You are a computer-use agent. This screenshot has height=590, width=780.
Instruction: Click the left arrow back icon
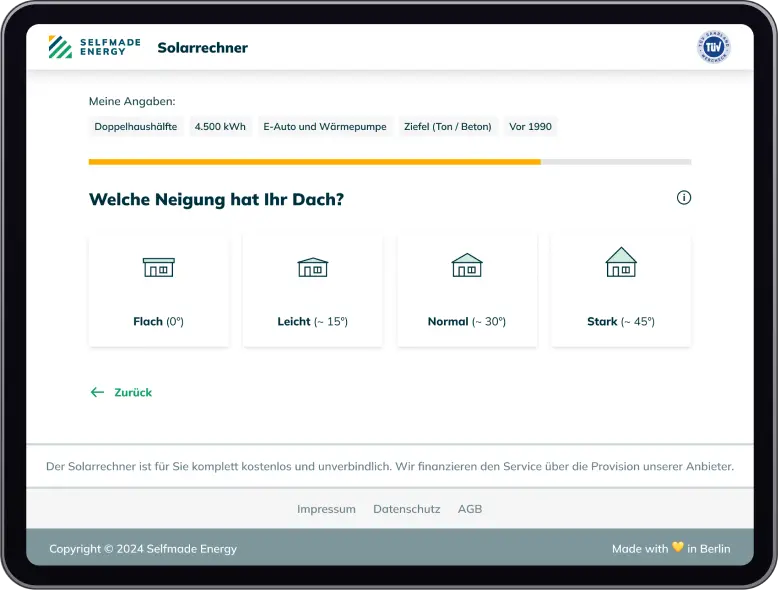pyautogui.click(x=97, y=393)
